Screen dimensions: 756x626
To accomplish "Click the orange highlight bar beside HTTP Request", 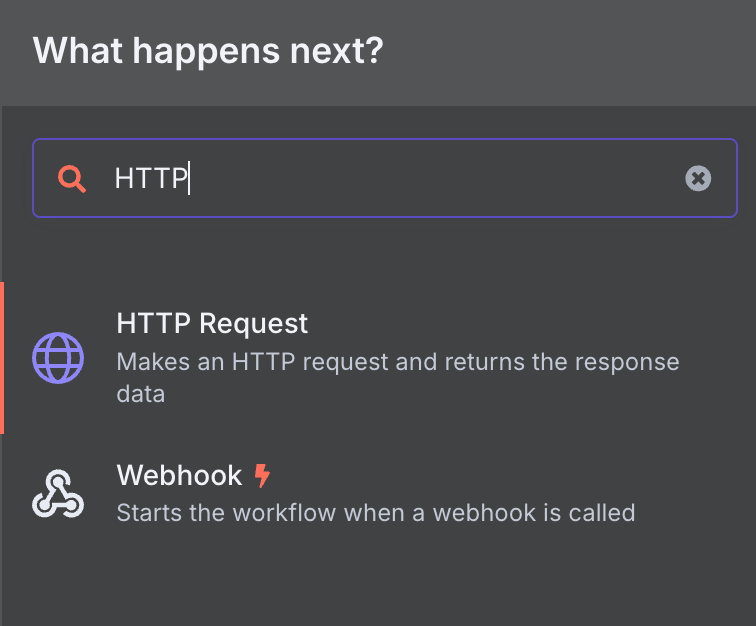I will coord(2,357).
